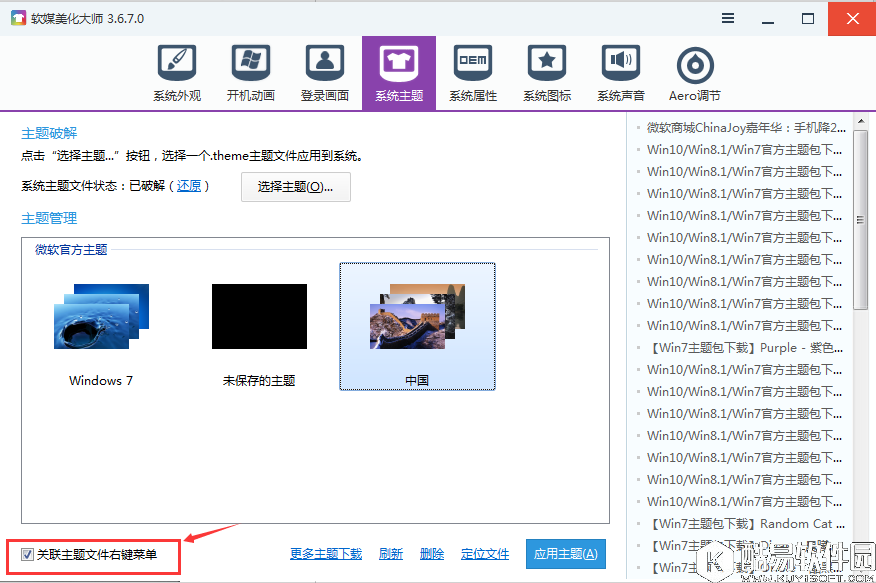Open 系统声音 (System Sounds) settings
This screenshot has height=583, width=876.
(x=620, y=70)
